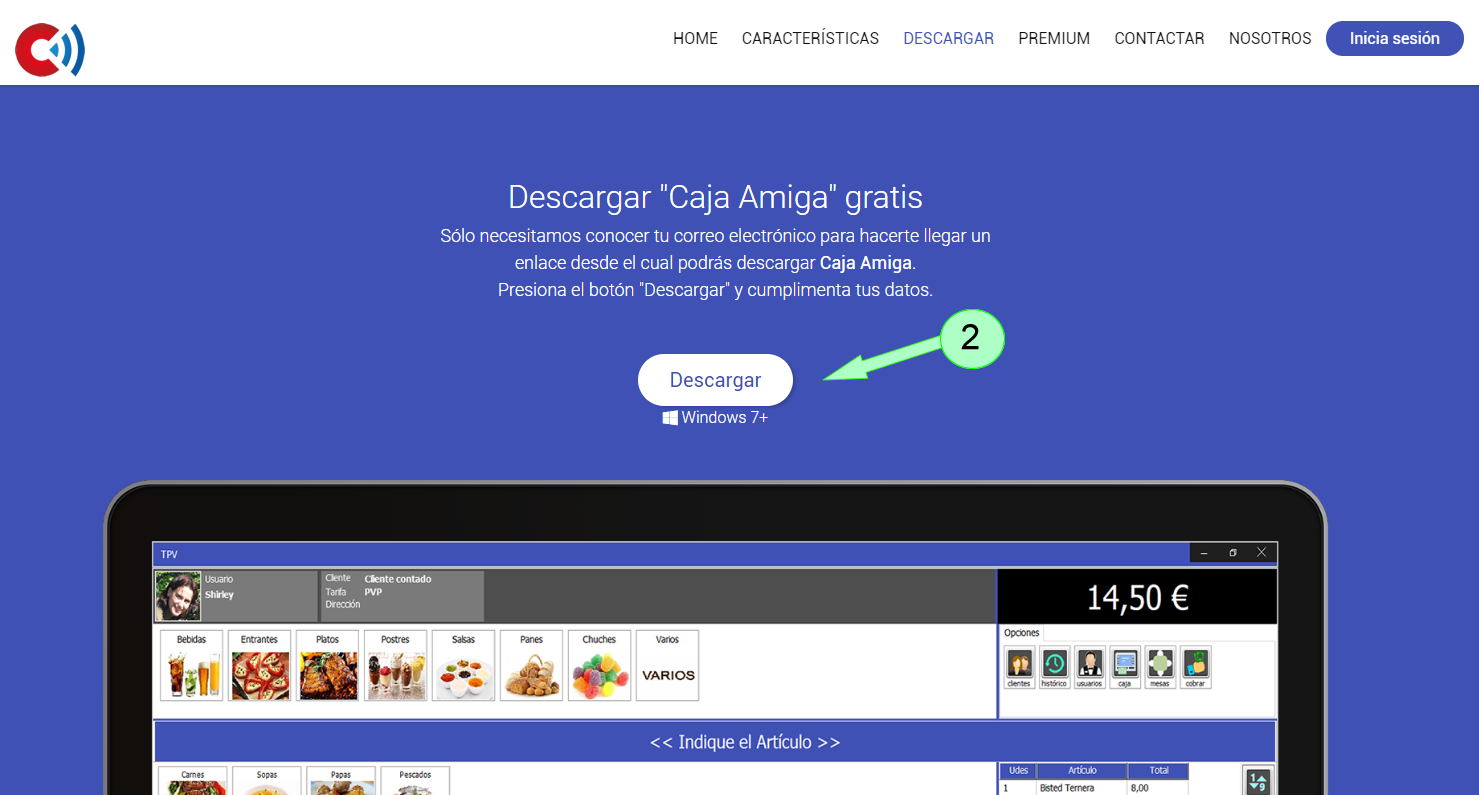Open the DESCARGAR menu item
Screen dimensions: 1479x795
point(948,38)
